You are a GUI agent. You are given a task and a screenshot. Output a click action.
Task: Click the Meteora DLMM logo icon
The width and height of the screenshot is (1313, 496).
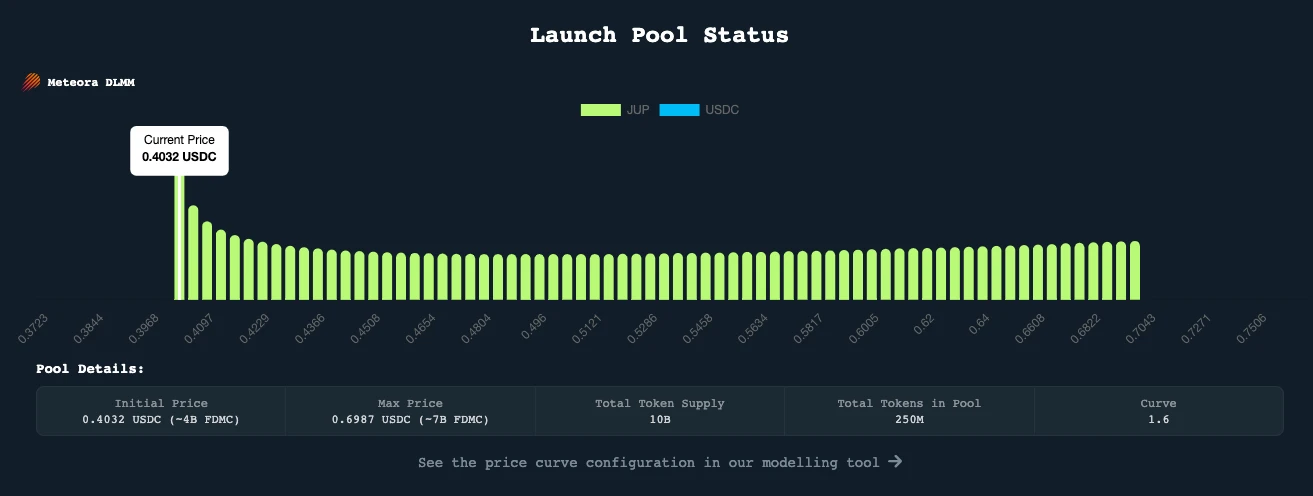pyautogui.click(x=30, y=83)
